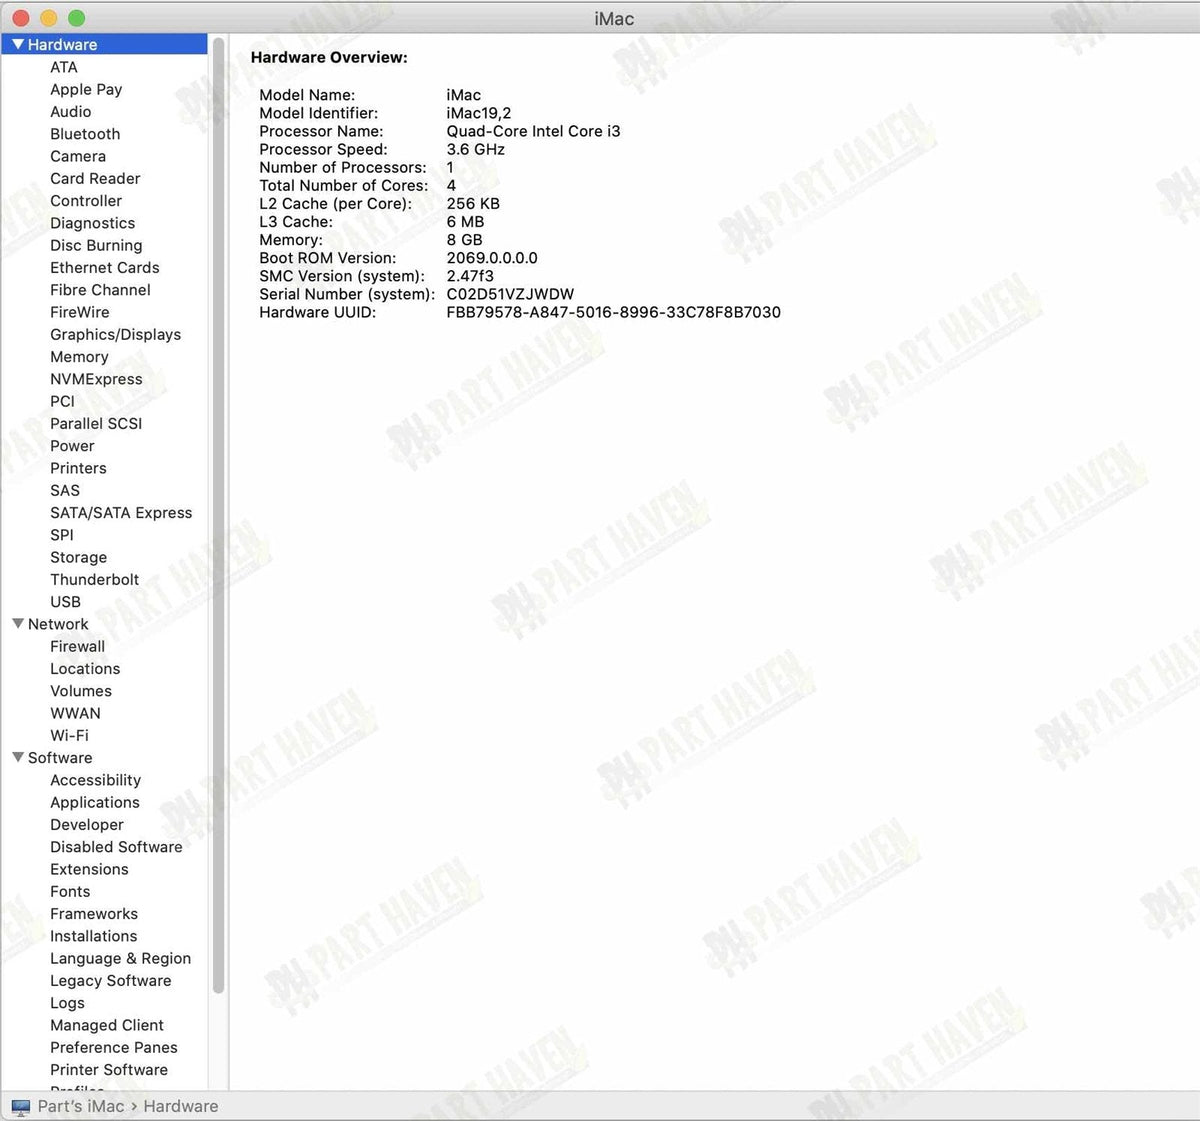The height and width of the screenshot is (1121, 1200).
Task: Open Applications under Software
Action: (95, 802)
